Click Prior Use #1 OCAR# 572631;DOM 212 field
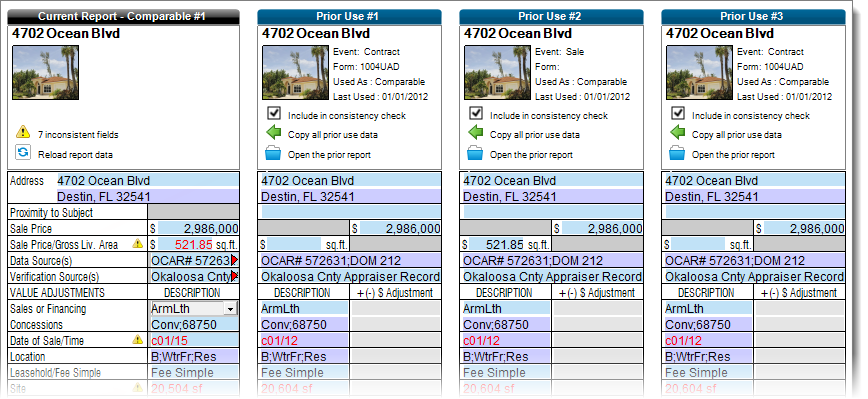Viewport: 868px width, 399px height. [349, 260]
